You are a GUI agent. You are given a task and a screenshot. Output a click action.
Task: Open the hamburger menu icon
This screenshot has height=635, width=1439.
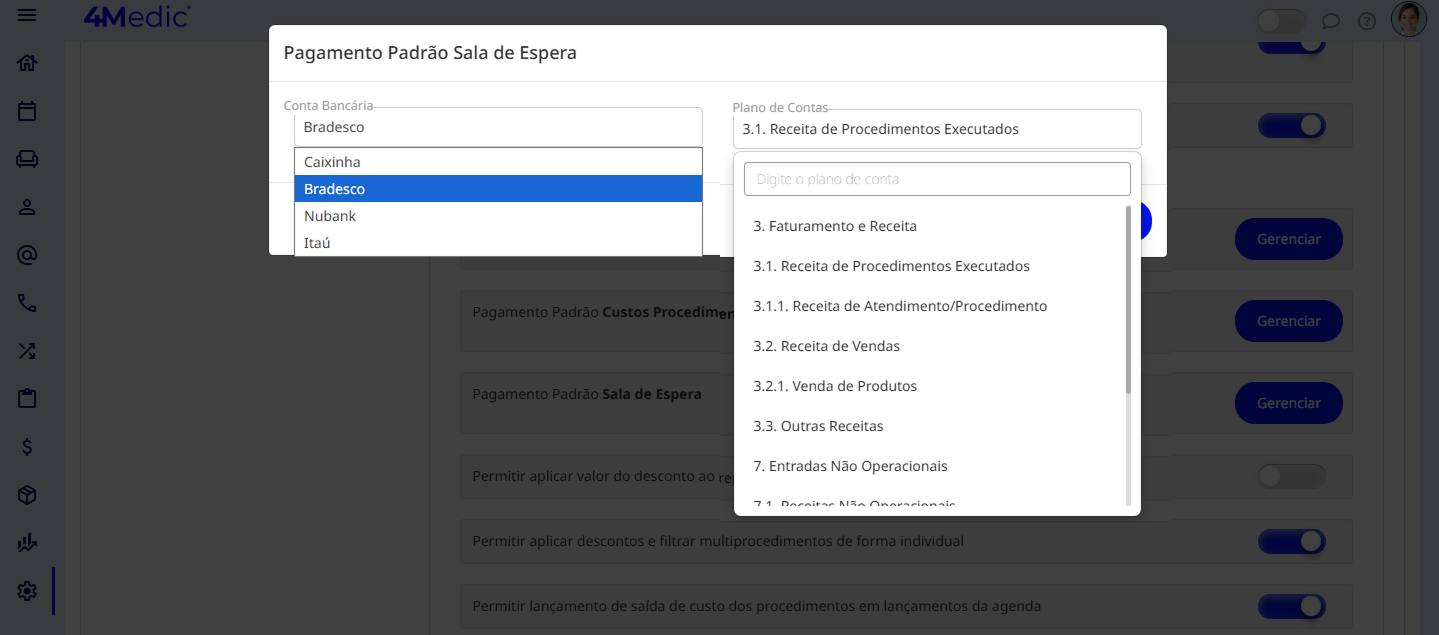pos(27,16)
